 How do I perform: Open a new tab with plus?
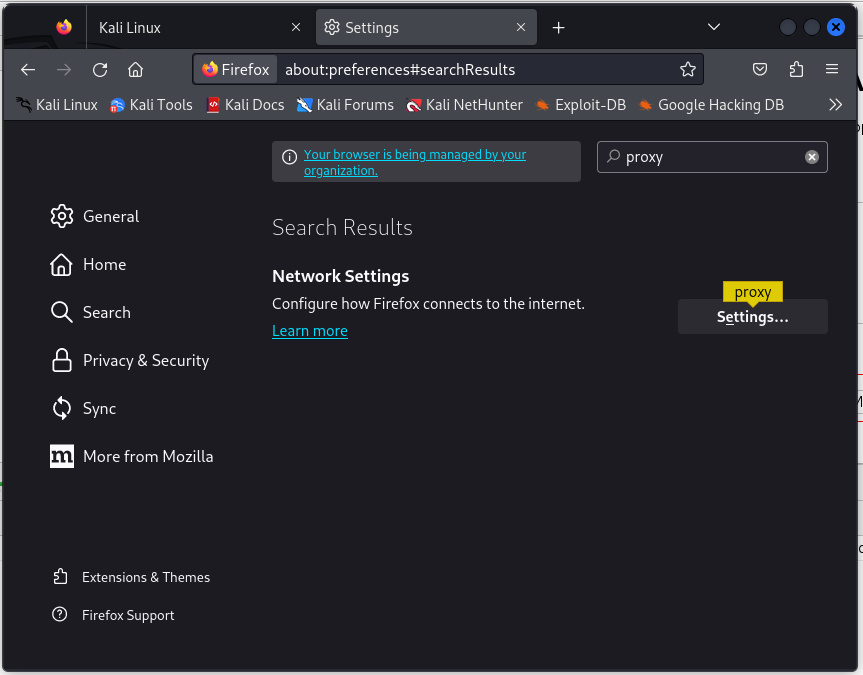(558, 28)
